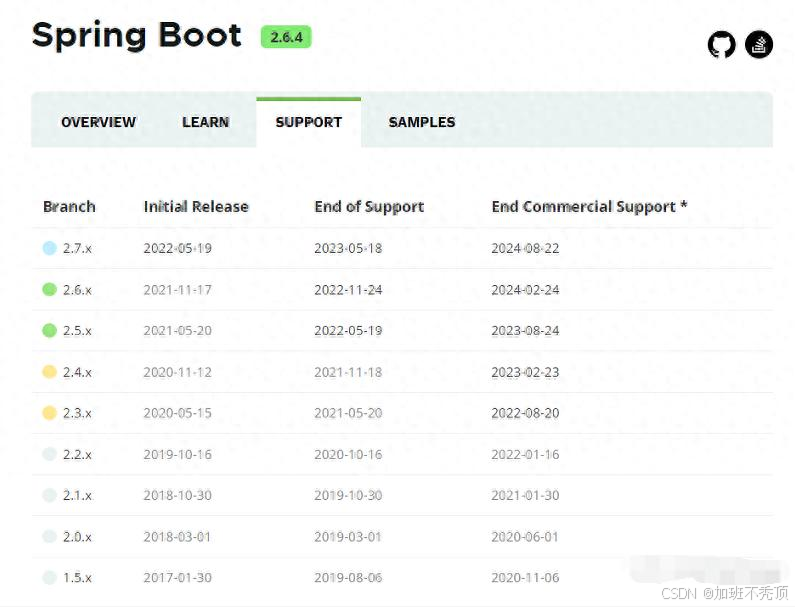This screenshot has height=607, width=795.
Task: Click the Spring Boot page title
Action: tap(136, 35)
